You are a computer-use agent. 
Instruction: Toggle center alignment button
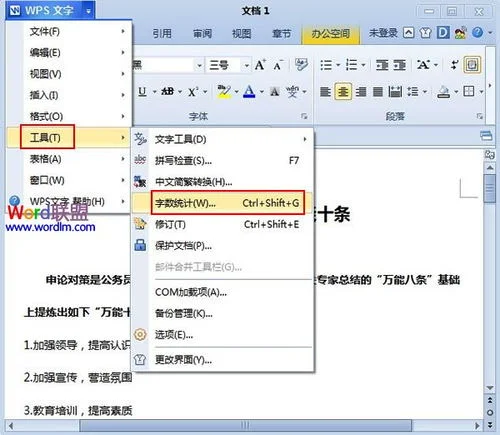pos(343,91)
